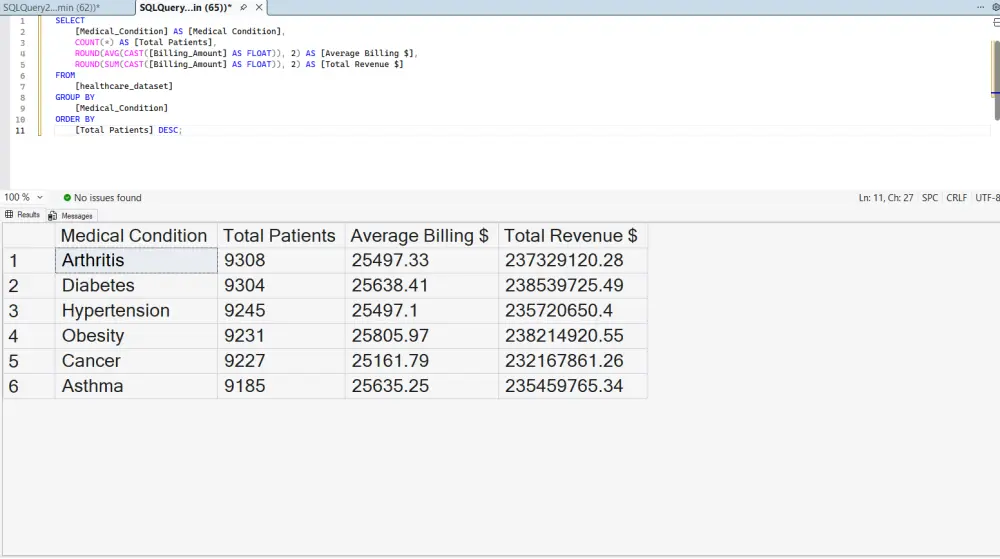Click the 25635.25 average billing cell
1000x559 pixels.
[422, 386]
